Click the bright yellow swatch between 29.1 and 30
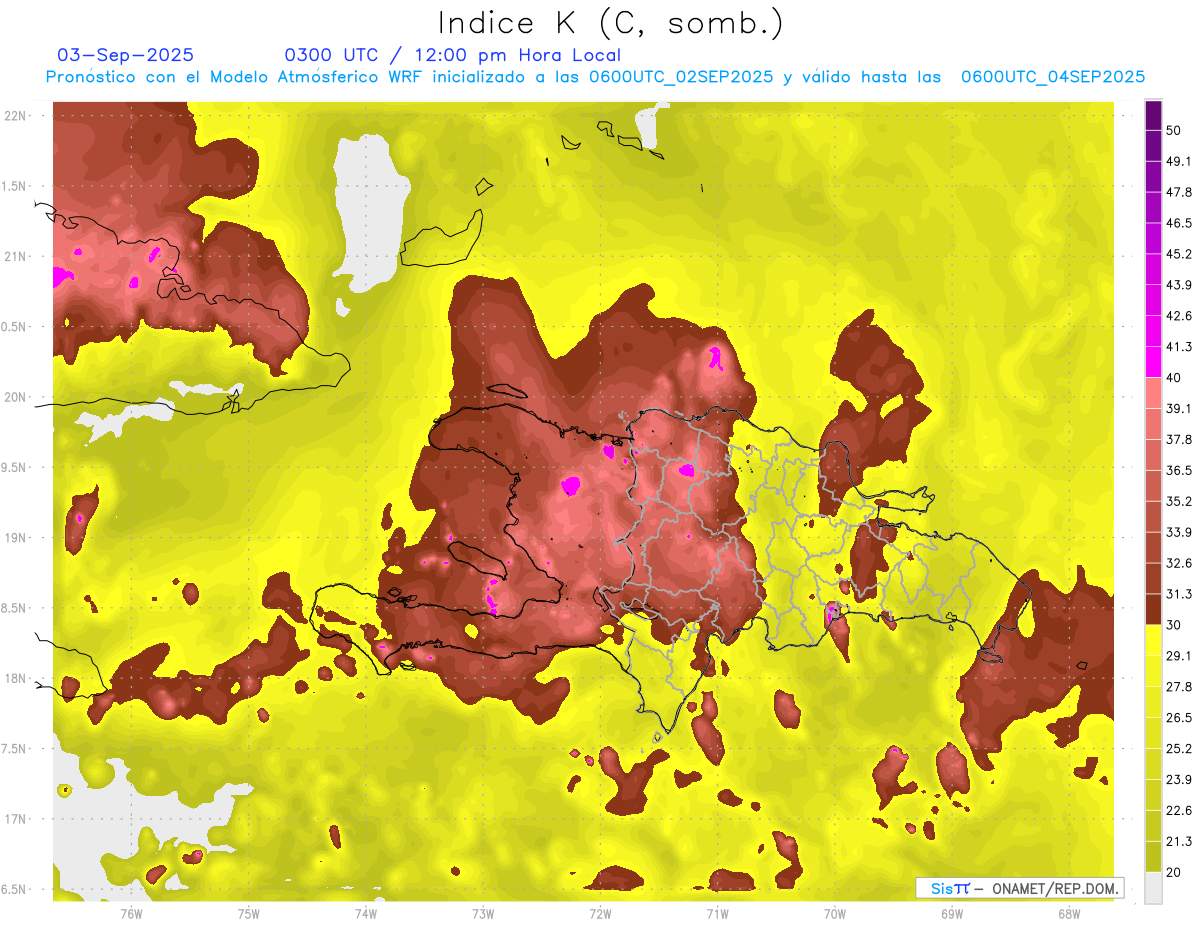1200x927 pixels. (1153, 640)
